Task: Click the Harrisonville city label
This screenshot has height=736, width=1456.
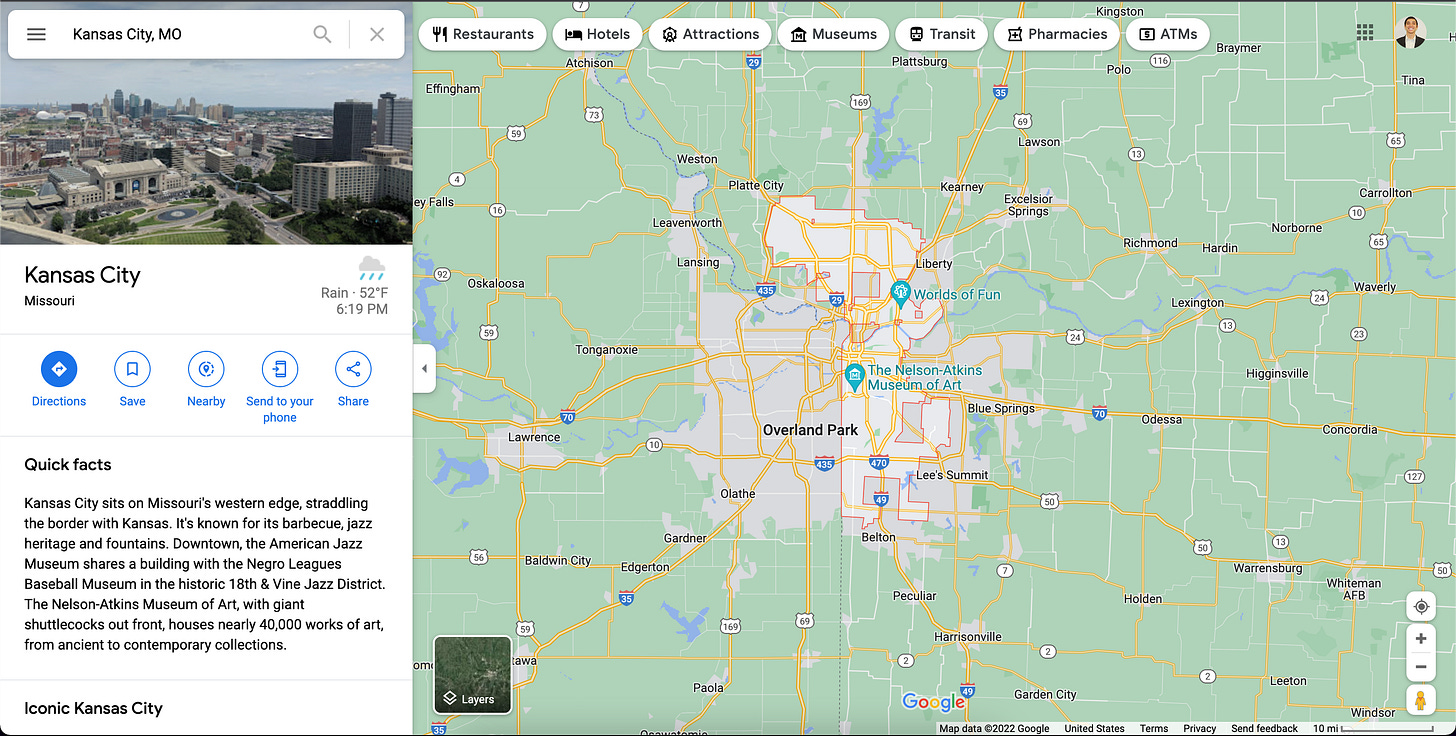Action: (x=968, y=636)
